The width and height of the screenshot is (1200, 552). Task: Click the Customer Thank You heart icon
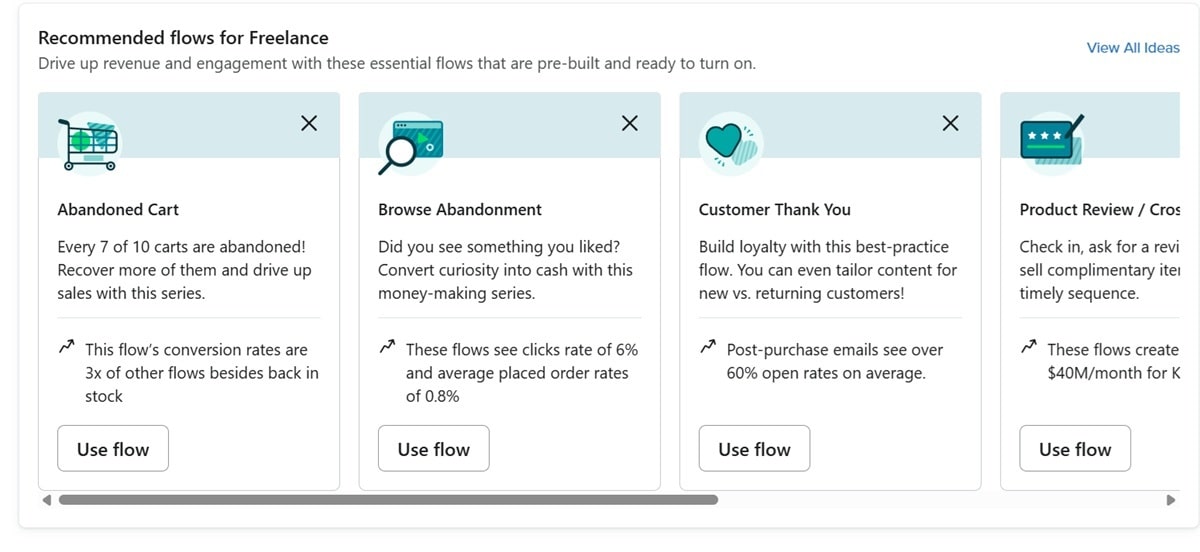click(731, 144)
